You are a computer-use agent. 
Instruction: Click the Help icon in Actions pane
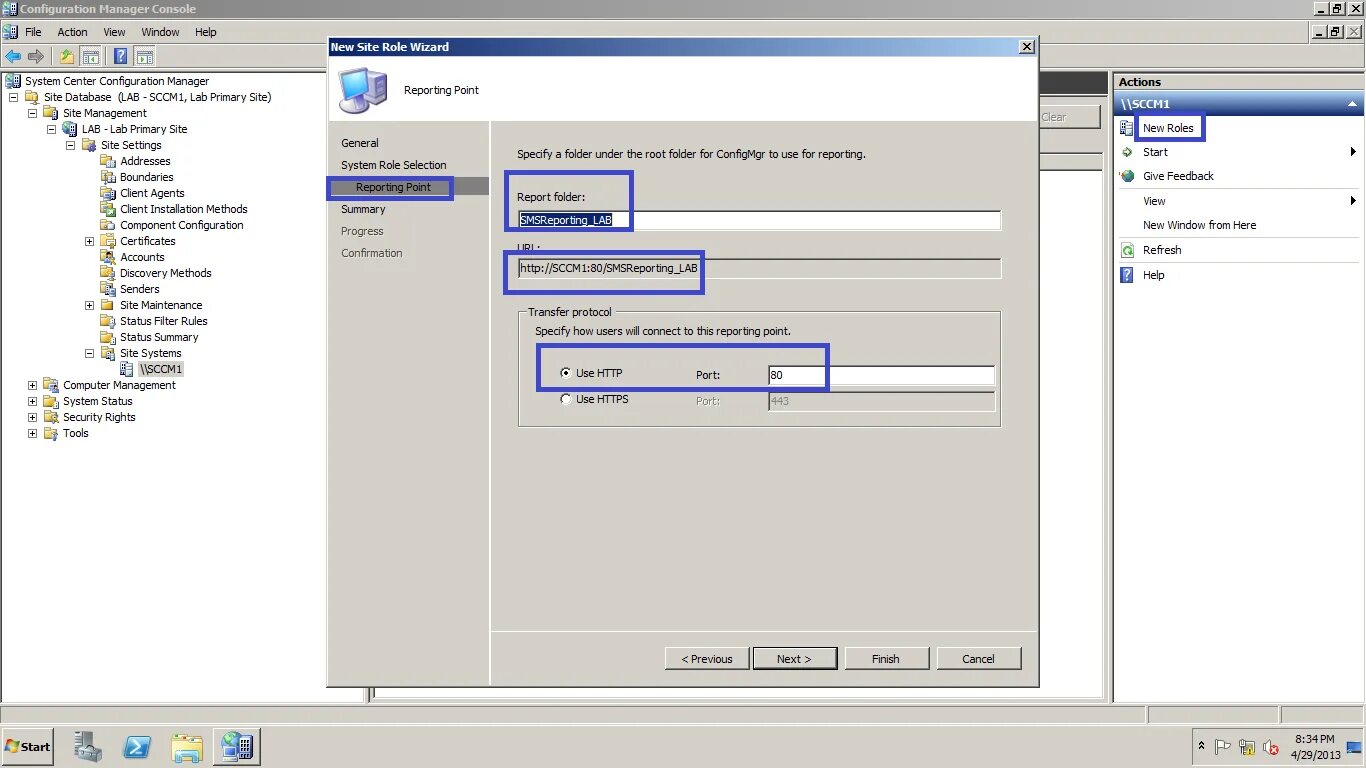pos(1127,275)
